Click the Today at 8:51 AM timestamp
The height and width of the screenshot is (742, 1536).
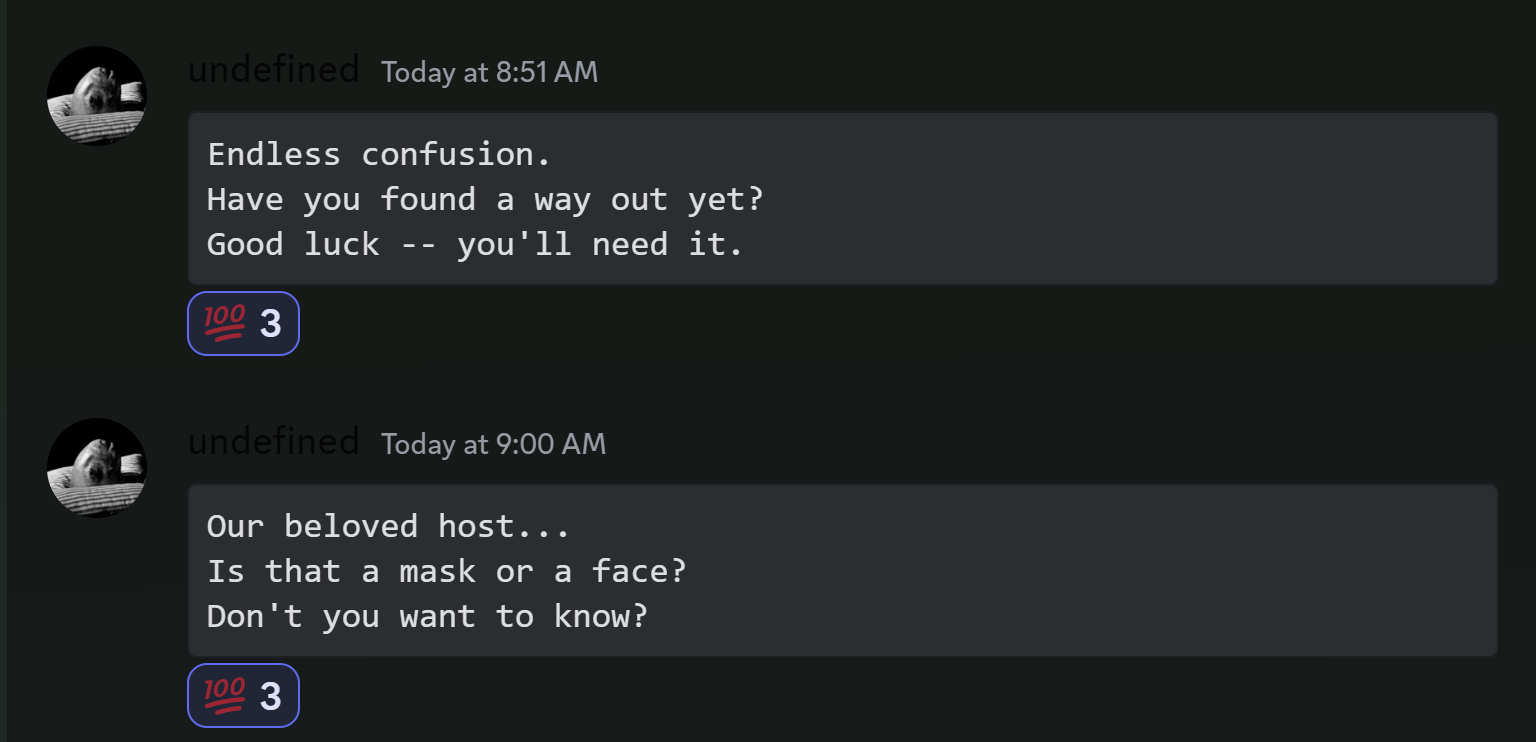(x=489, y=72)
